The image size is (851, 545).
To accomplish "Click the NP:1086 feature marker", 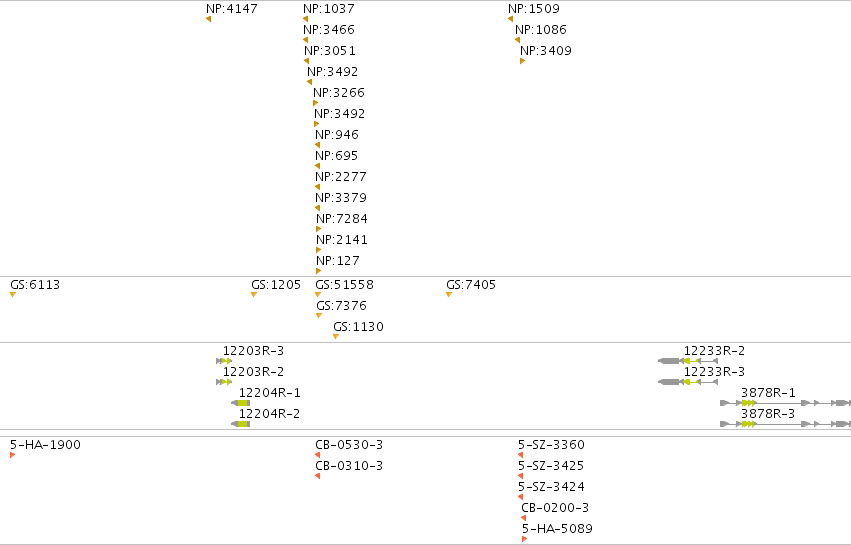I will coord(518,40).
